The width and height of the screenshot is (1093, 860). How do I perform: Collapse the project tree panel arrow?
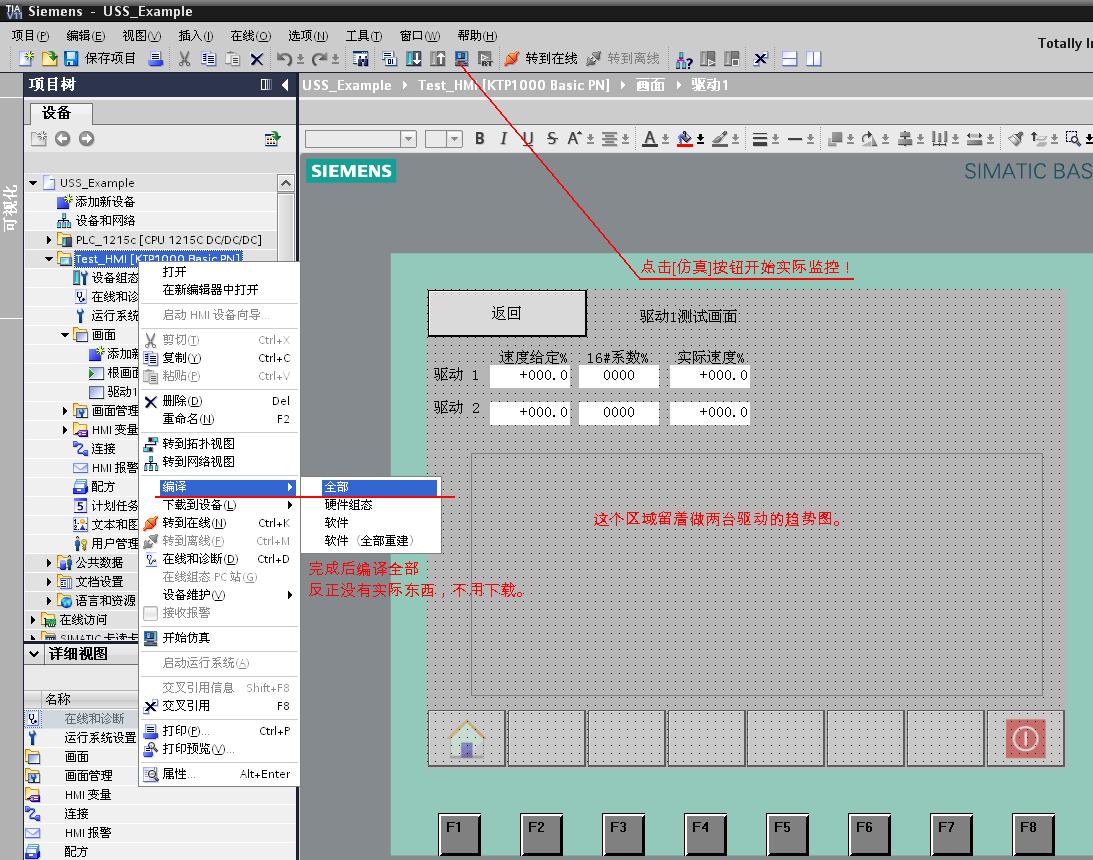[x=285, y=85]
